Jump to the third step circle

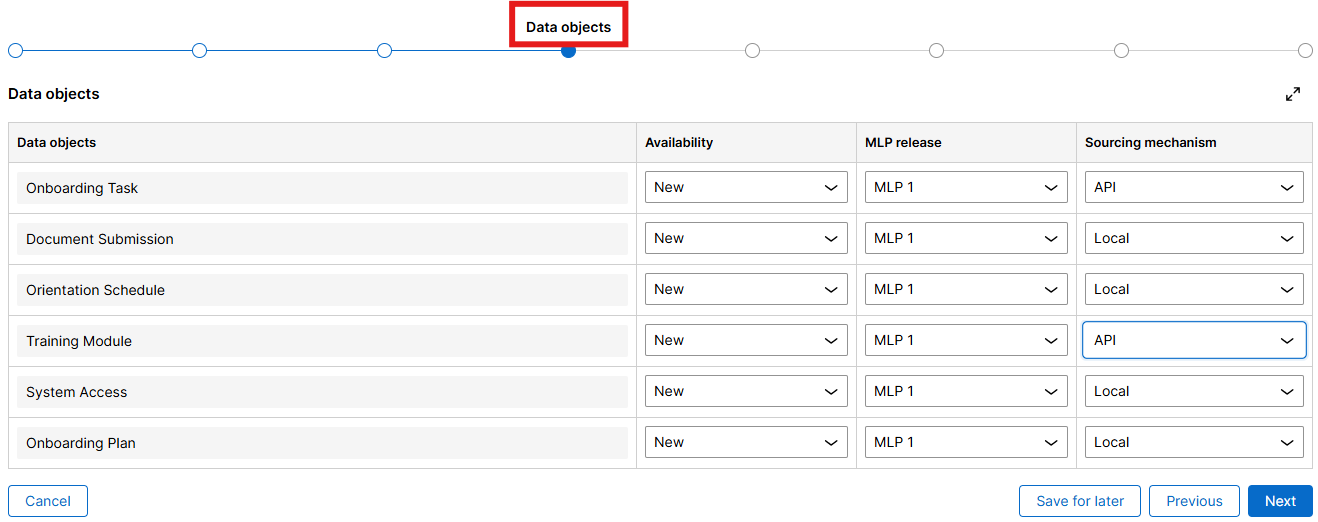click(384, 50)
